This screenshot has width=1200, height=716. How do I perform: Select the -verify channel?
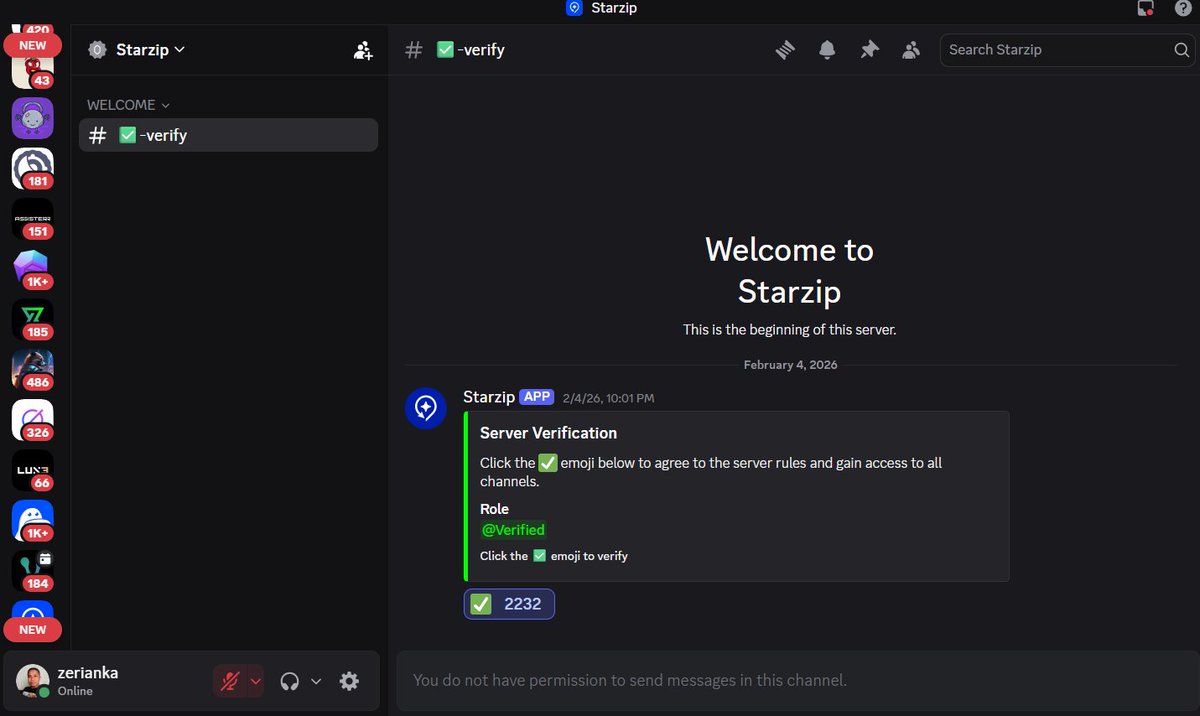point(228,135)
